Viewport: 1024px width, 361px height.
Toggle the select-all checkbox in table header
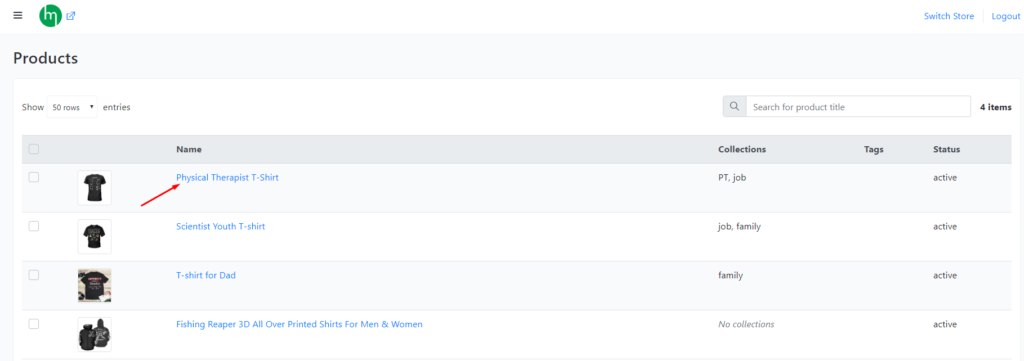(34, 149)
